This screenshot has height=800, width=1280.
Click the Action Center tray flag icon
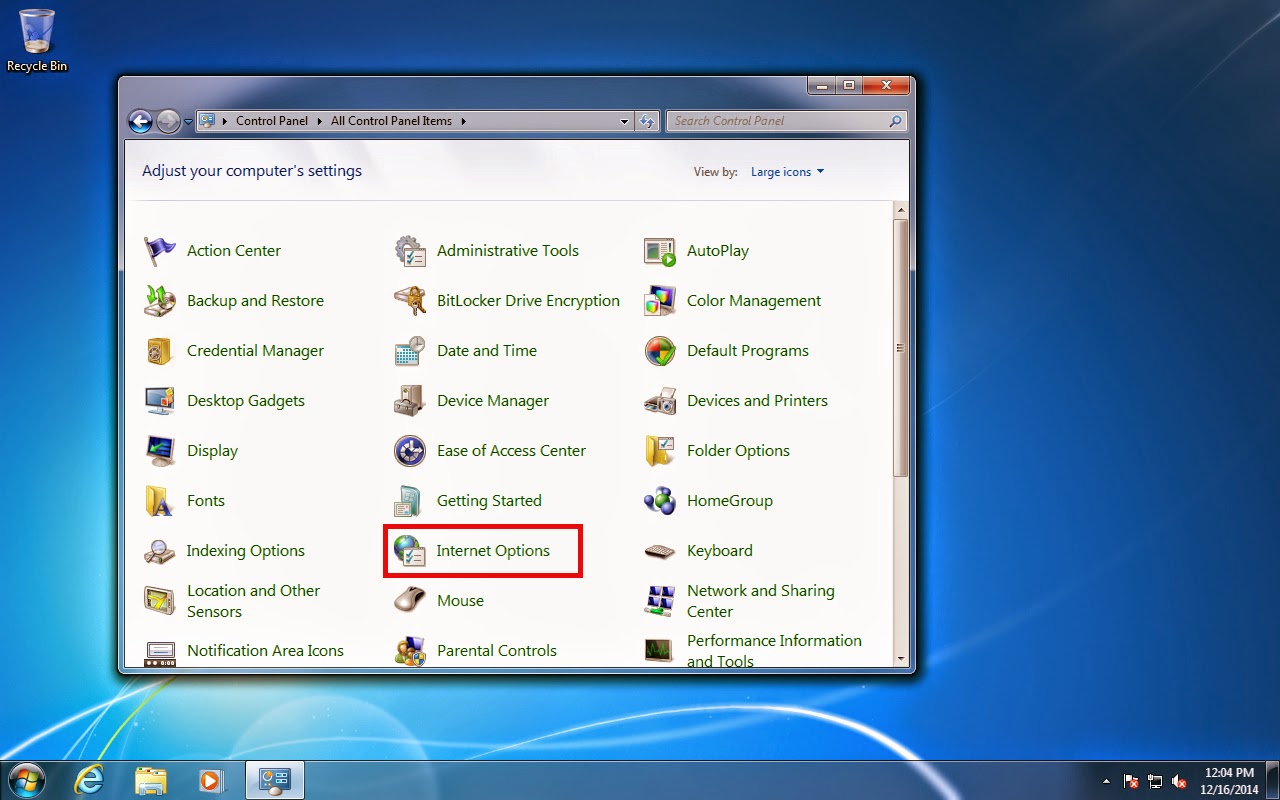[1132, 781]
